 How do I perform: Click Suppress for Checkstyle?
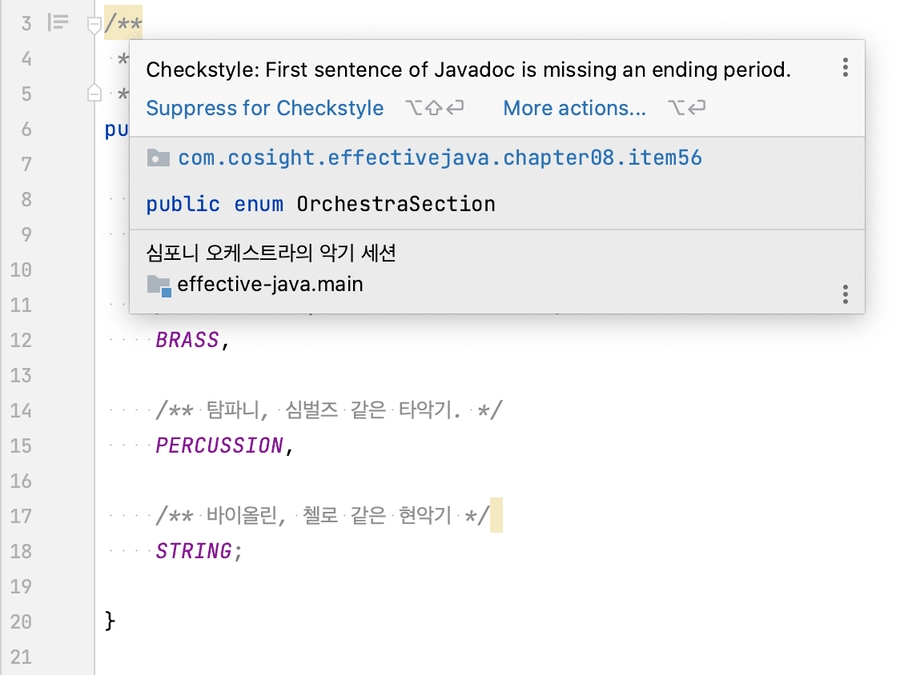264,108
